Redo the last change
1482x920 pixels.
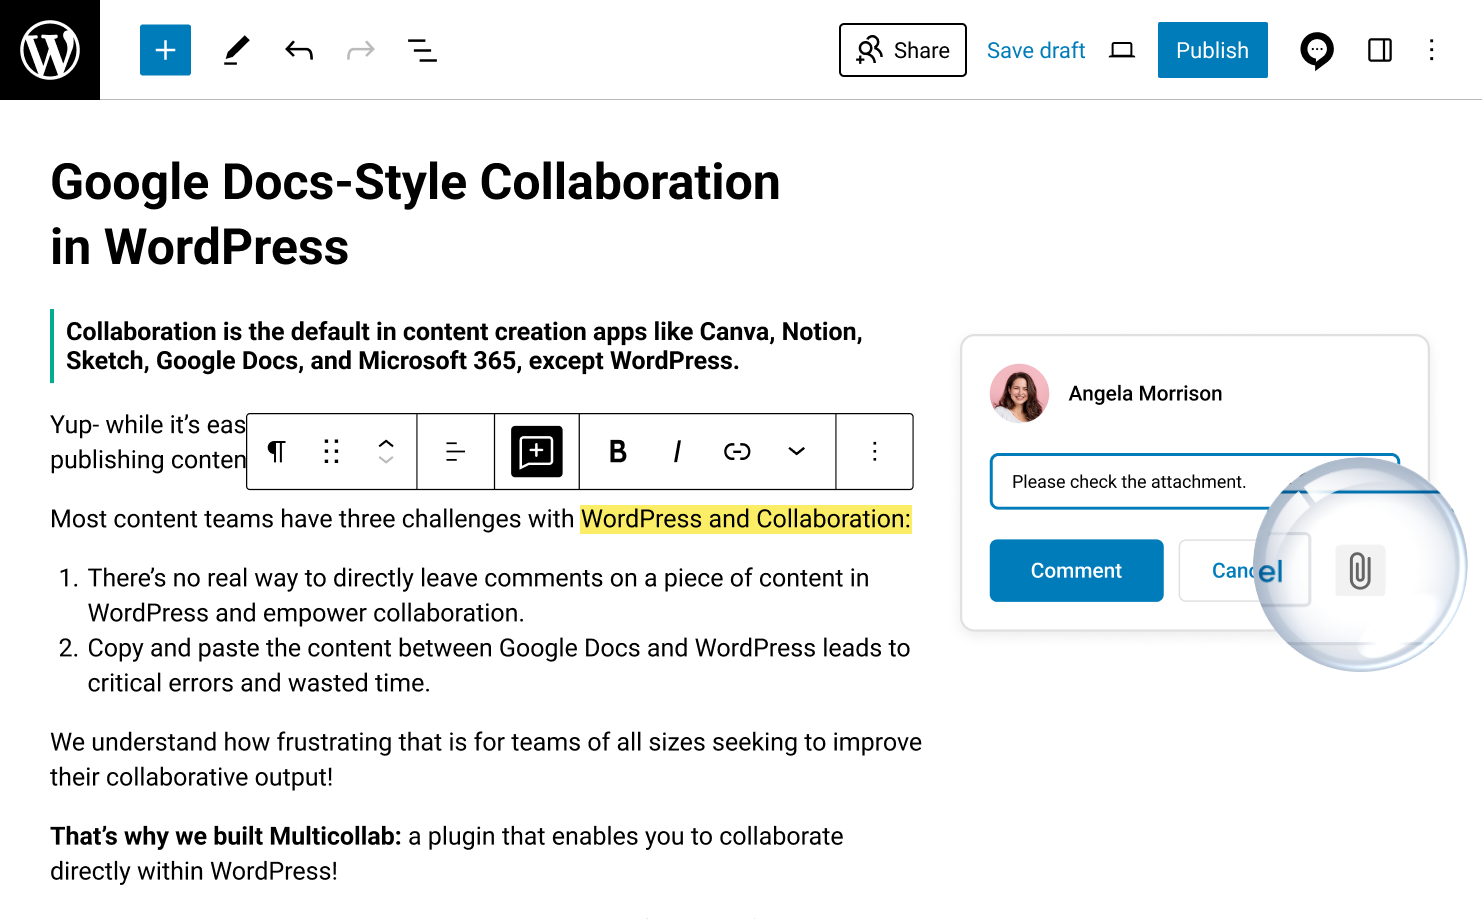(360, 50)
